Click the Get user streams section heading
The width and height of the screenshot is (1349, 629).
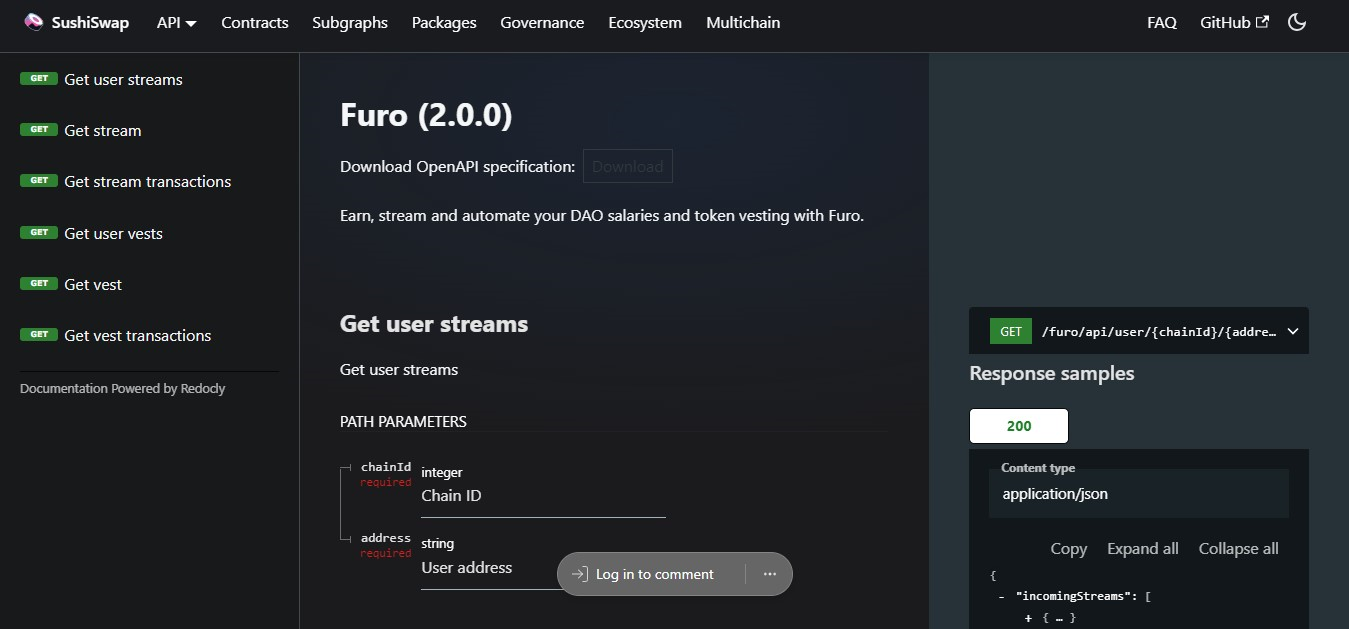coord(434,324)
